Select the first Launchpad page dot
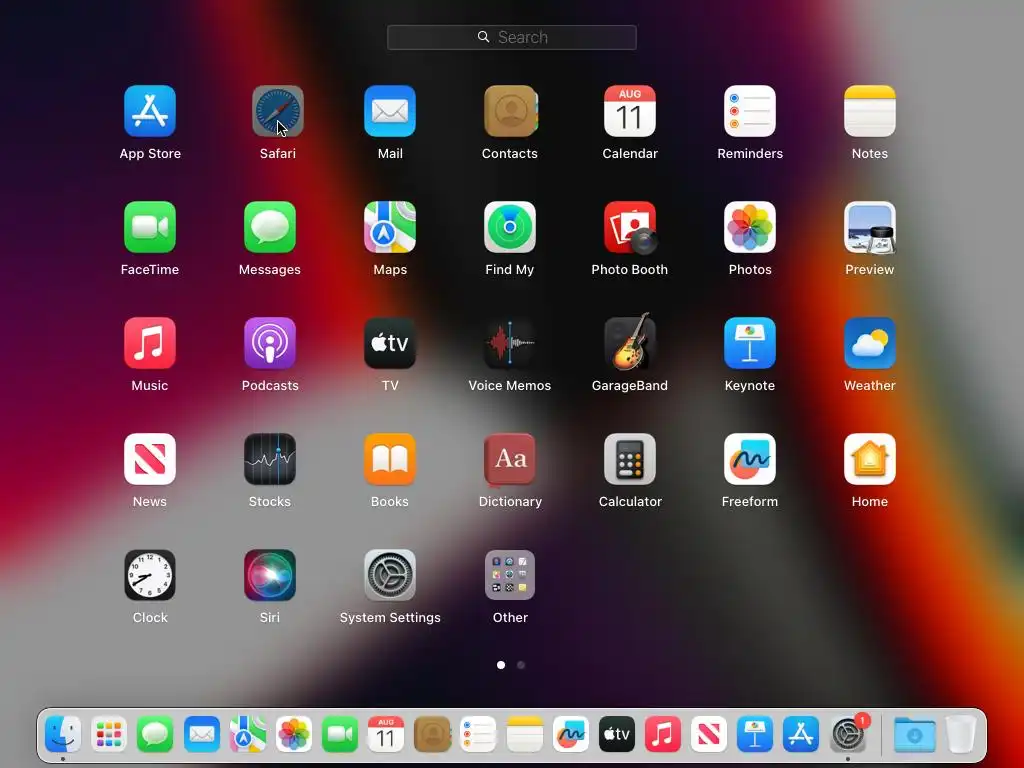Viewport: 1024px width, 768px height. [501, 665]
